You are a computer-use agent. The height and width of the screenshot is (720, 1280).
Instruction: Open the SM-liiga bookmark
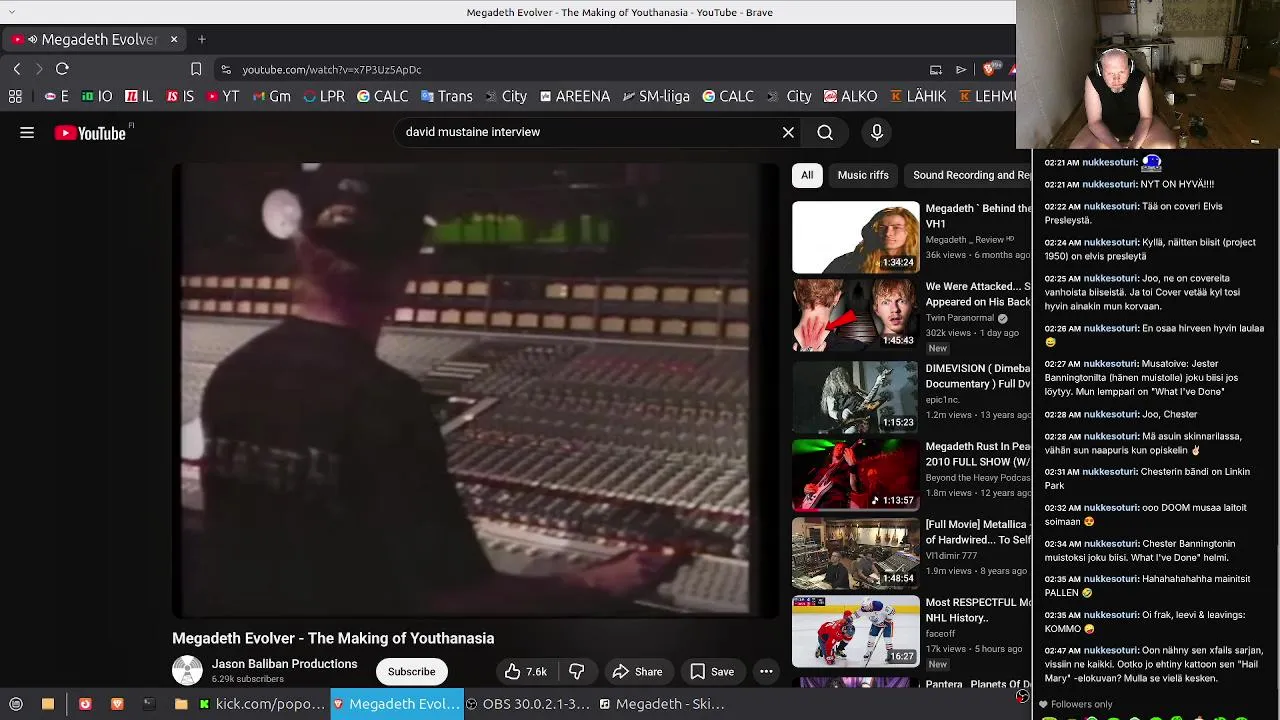[x=656, y=96]
